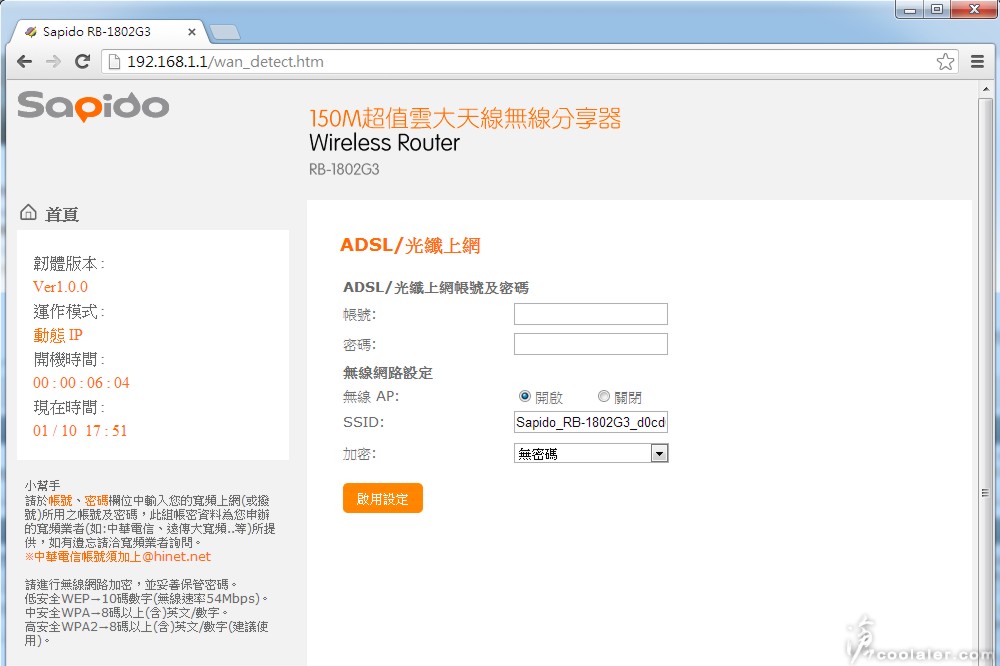This screenshot has width=1000, height=666.
Task: Select the 開啟 radio for wireless AP
Action: click(x=525, y=396)
